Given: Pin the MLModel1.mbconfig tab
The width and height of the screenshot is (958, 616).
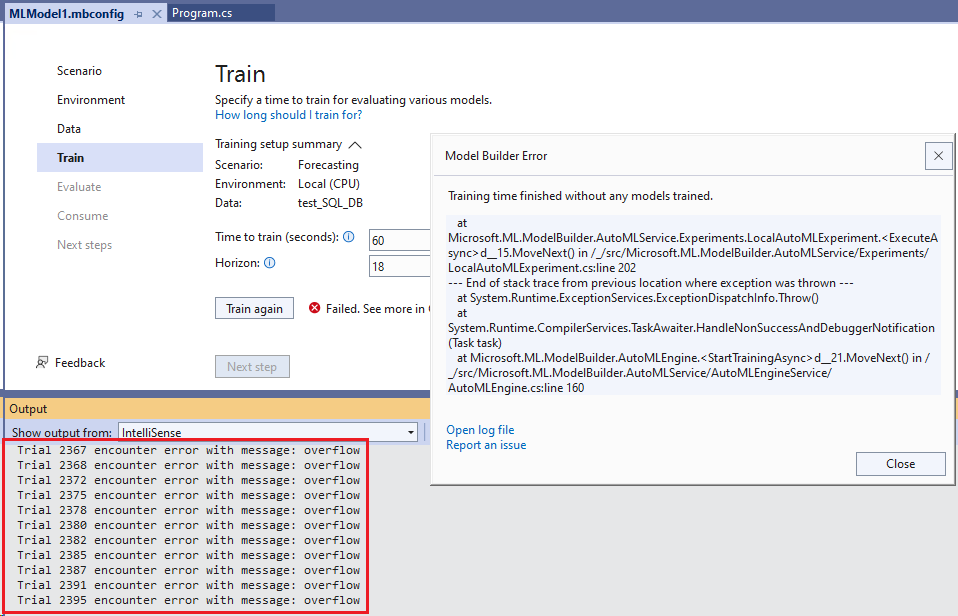Looking at the screenshot, I should pyautogui.click(x=139, y=13).
